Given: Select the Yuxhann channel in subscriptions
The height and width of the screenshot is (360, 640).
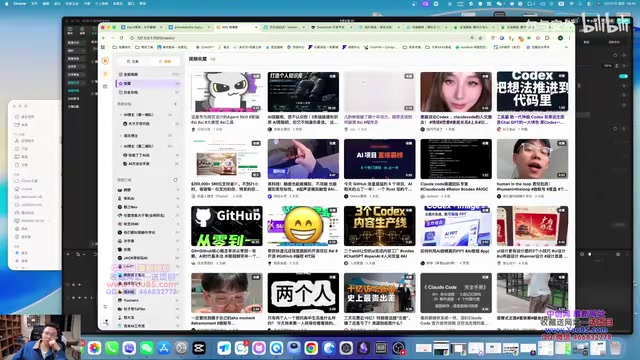Looking at the screenshot, I should click(x=149, y=300).
